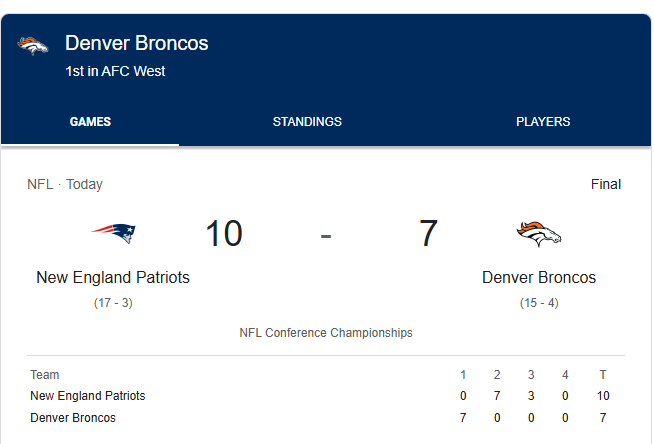Click the 1st in AFC West subtitle
The image size is (654, 444).
click(115, 71)
